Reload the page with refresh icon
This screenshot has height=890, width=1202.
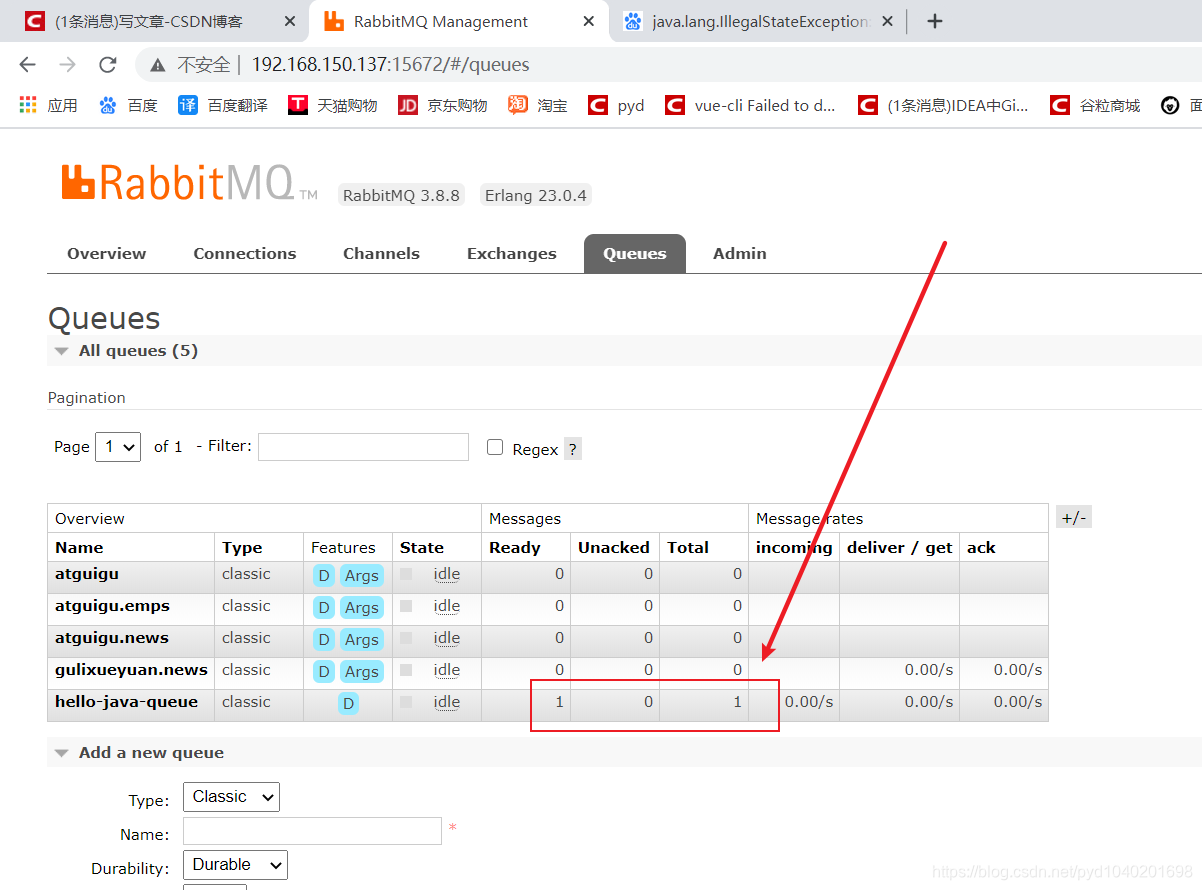coord(108,65)
